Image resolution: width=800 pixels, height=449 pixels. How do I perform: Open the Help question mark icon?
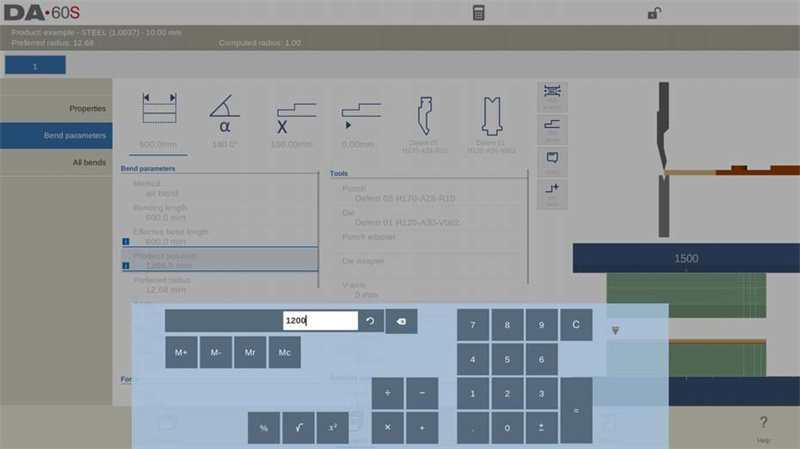[x=763, y=428]
